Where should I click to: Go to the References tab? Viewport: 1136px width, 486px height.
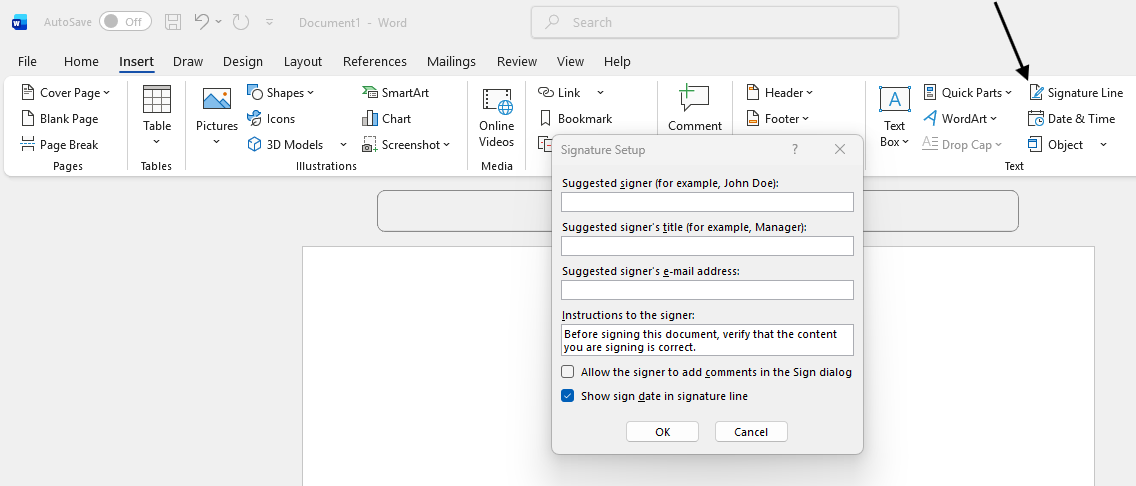375,62
